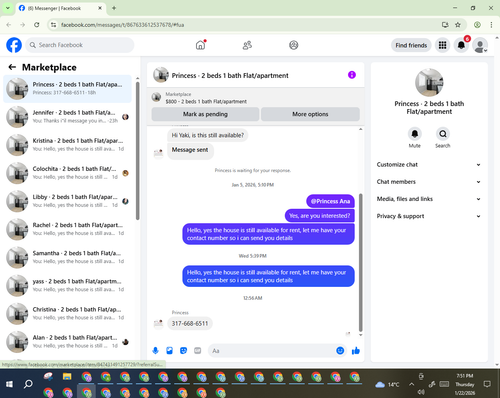Click the microphone voice clip icon

coord(155,351)
